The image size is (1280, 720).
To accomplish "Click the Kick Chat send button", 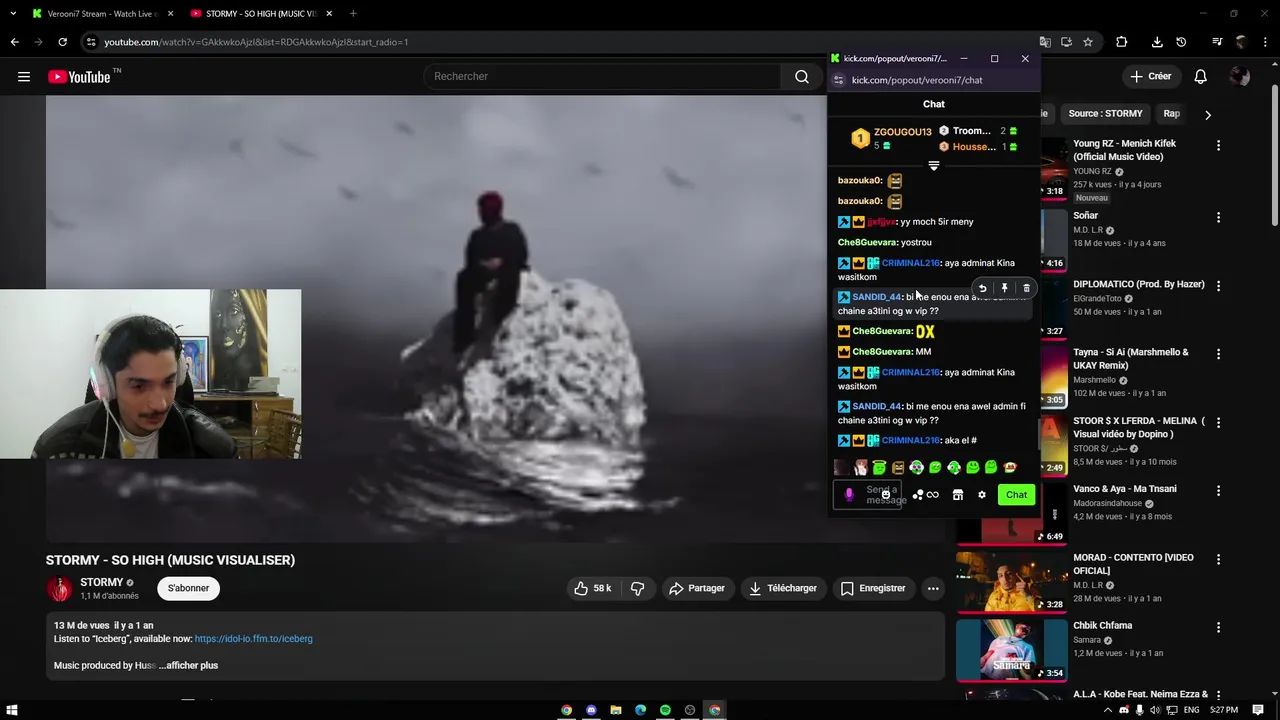I will click(x=1016, y=495).
